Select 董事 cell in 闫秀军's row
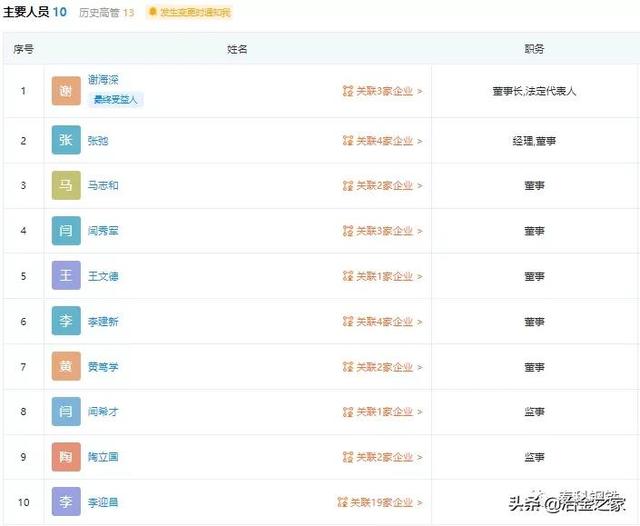640x526 pixels. pyautogui.click(x=534, y=231)
